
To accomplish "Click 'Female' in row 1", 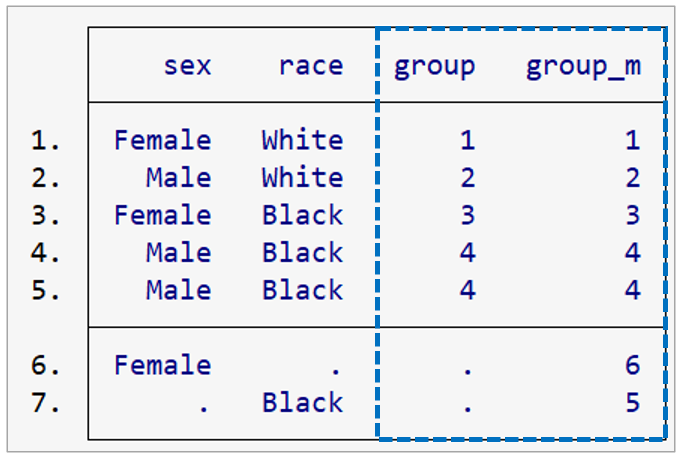I will (163, 140).
